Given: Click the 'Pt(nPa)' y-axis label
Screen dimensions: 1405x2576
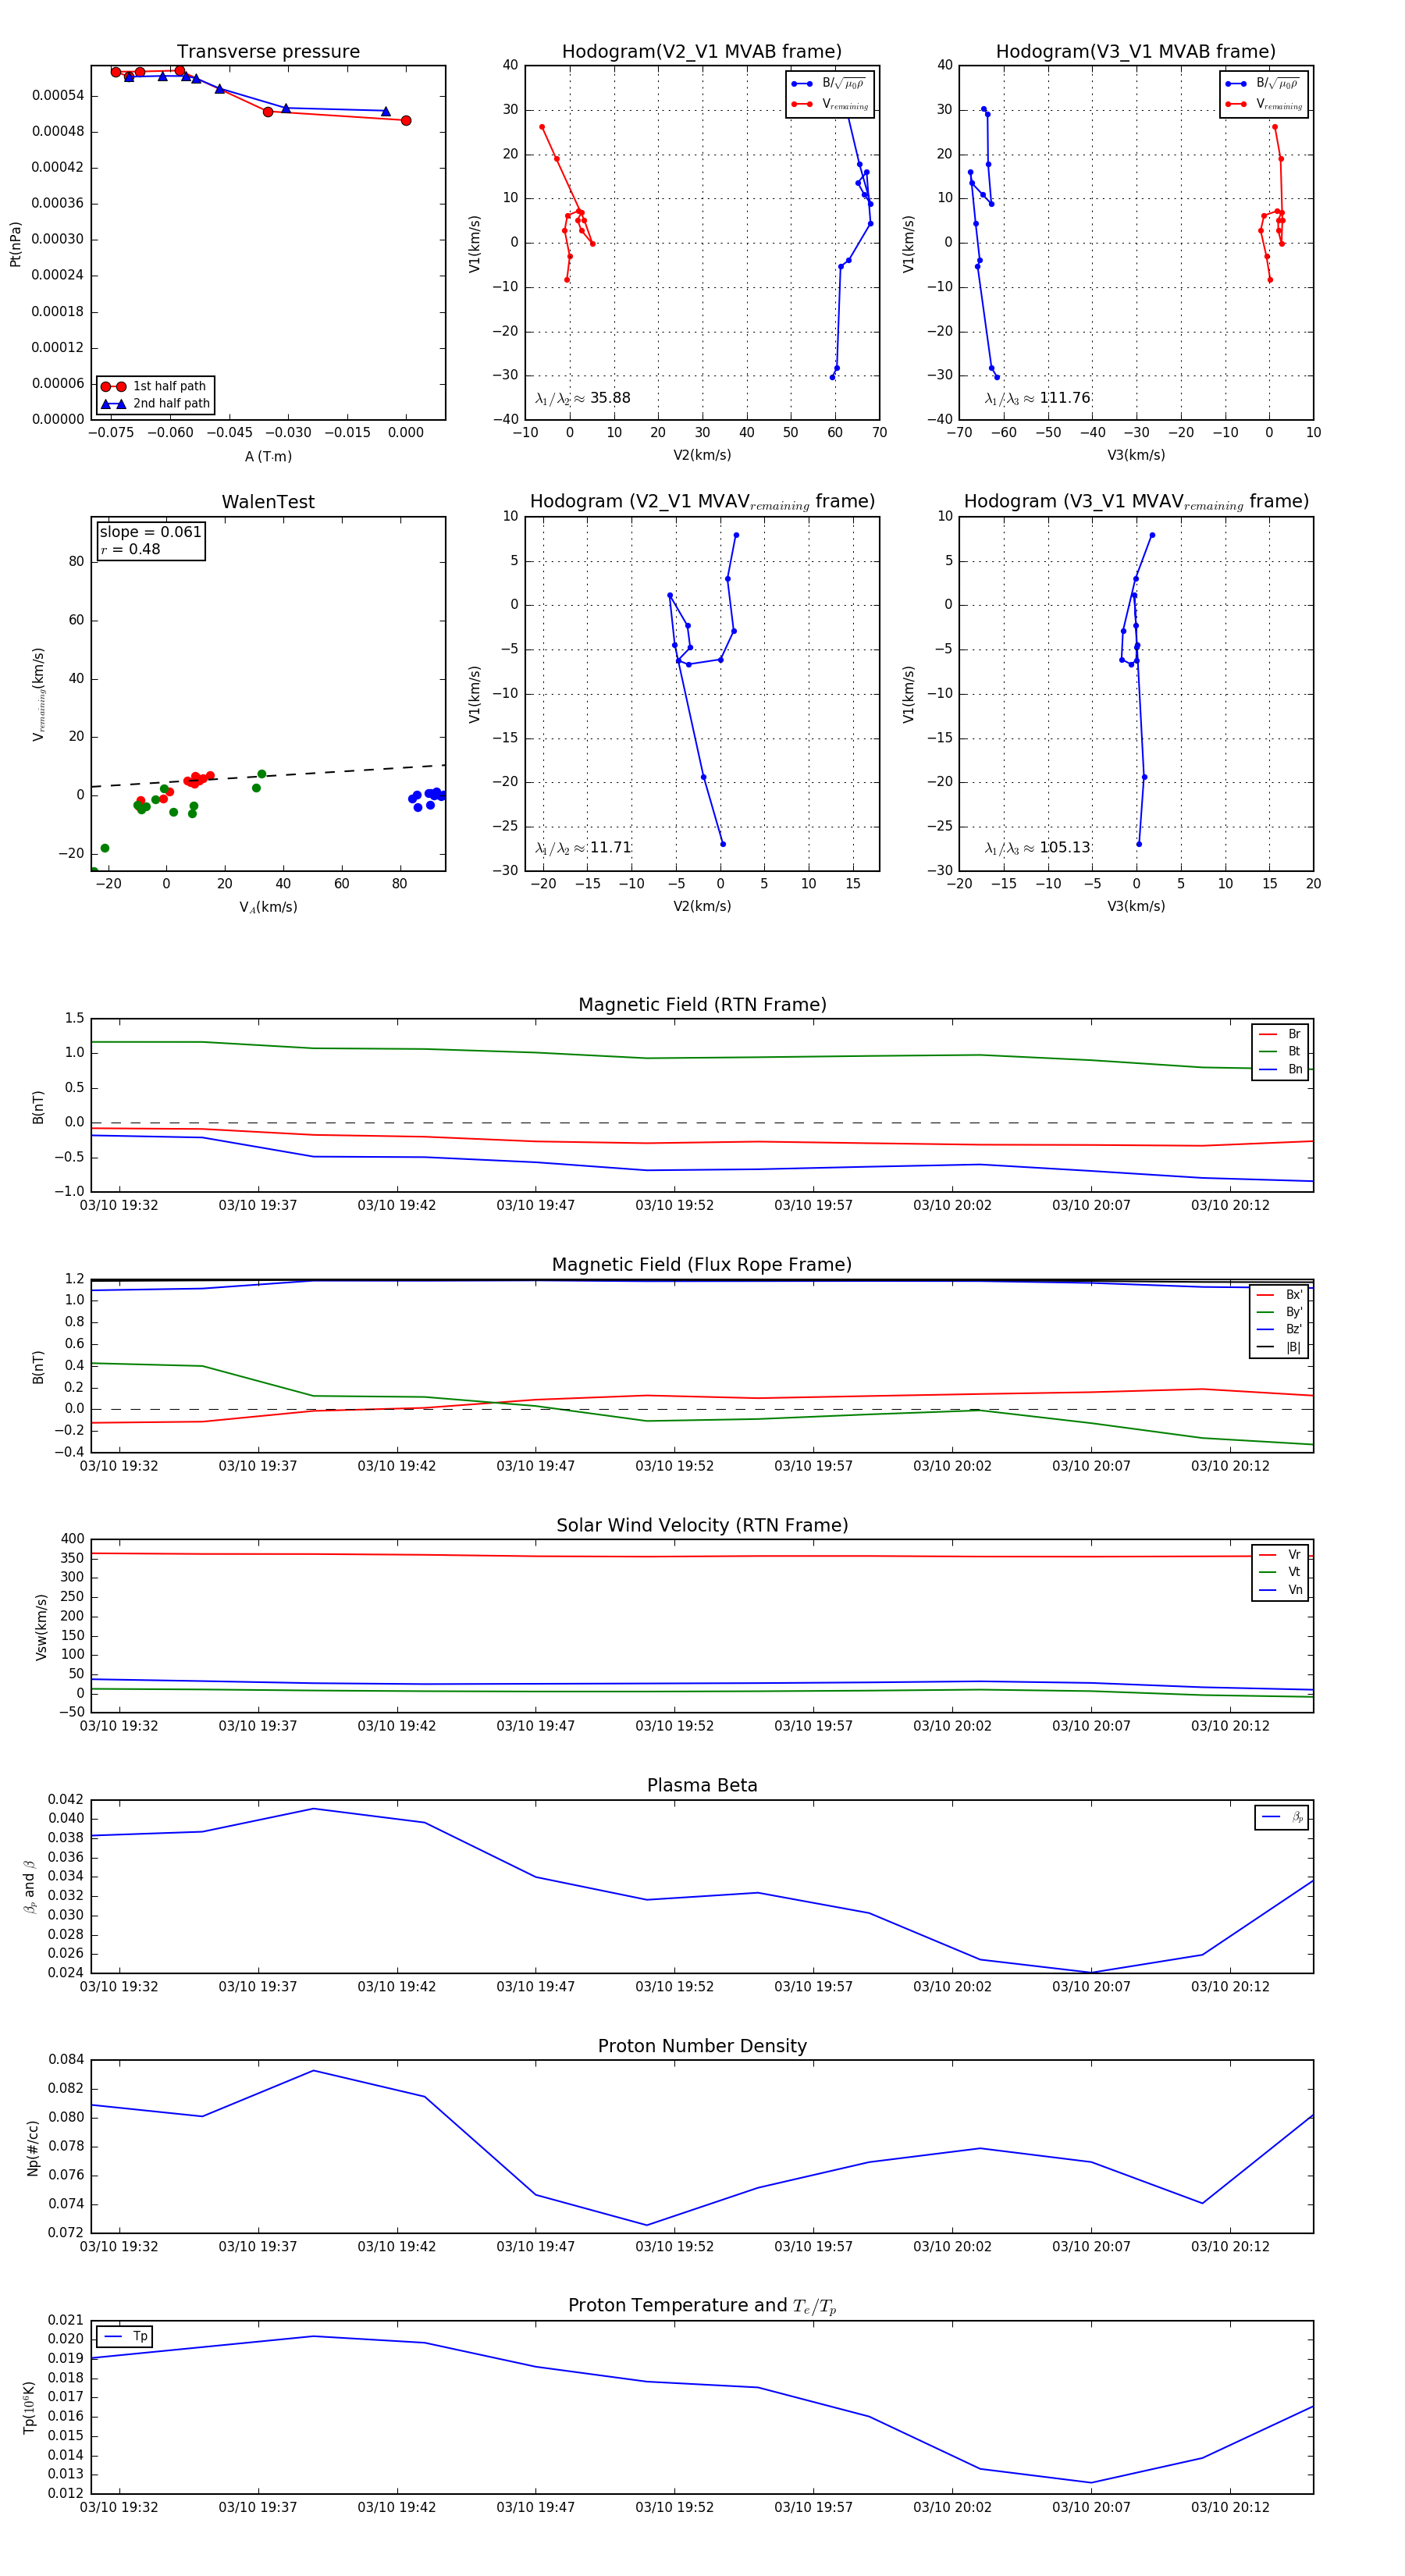Looking at the screenshot, I should pyautogui.click(x=15, y=243).
